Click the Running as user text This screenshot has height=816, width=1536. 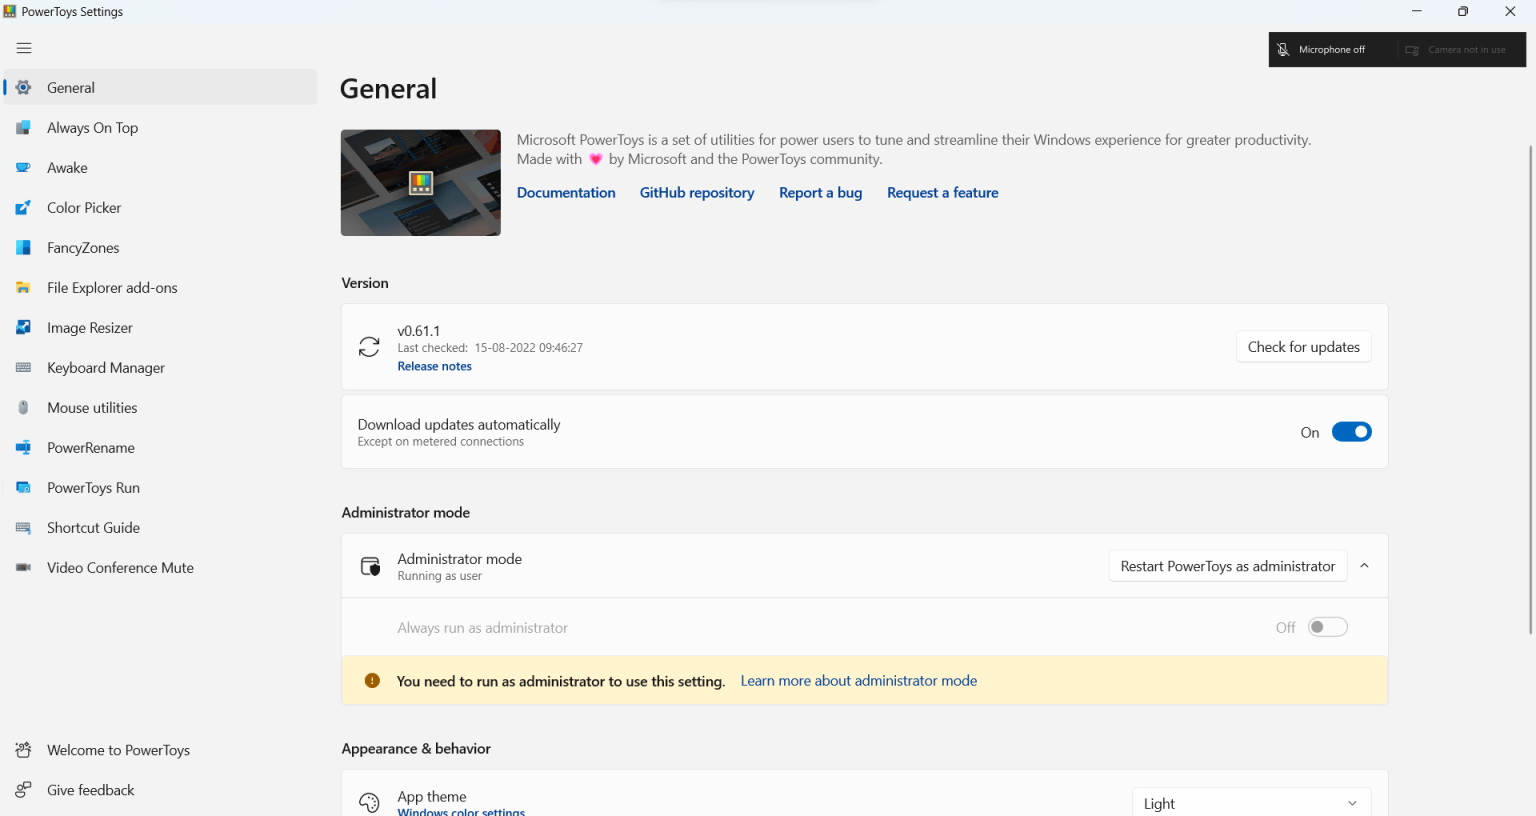[x=439, y=577]
